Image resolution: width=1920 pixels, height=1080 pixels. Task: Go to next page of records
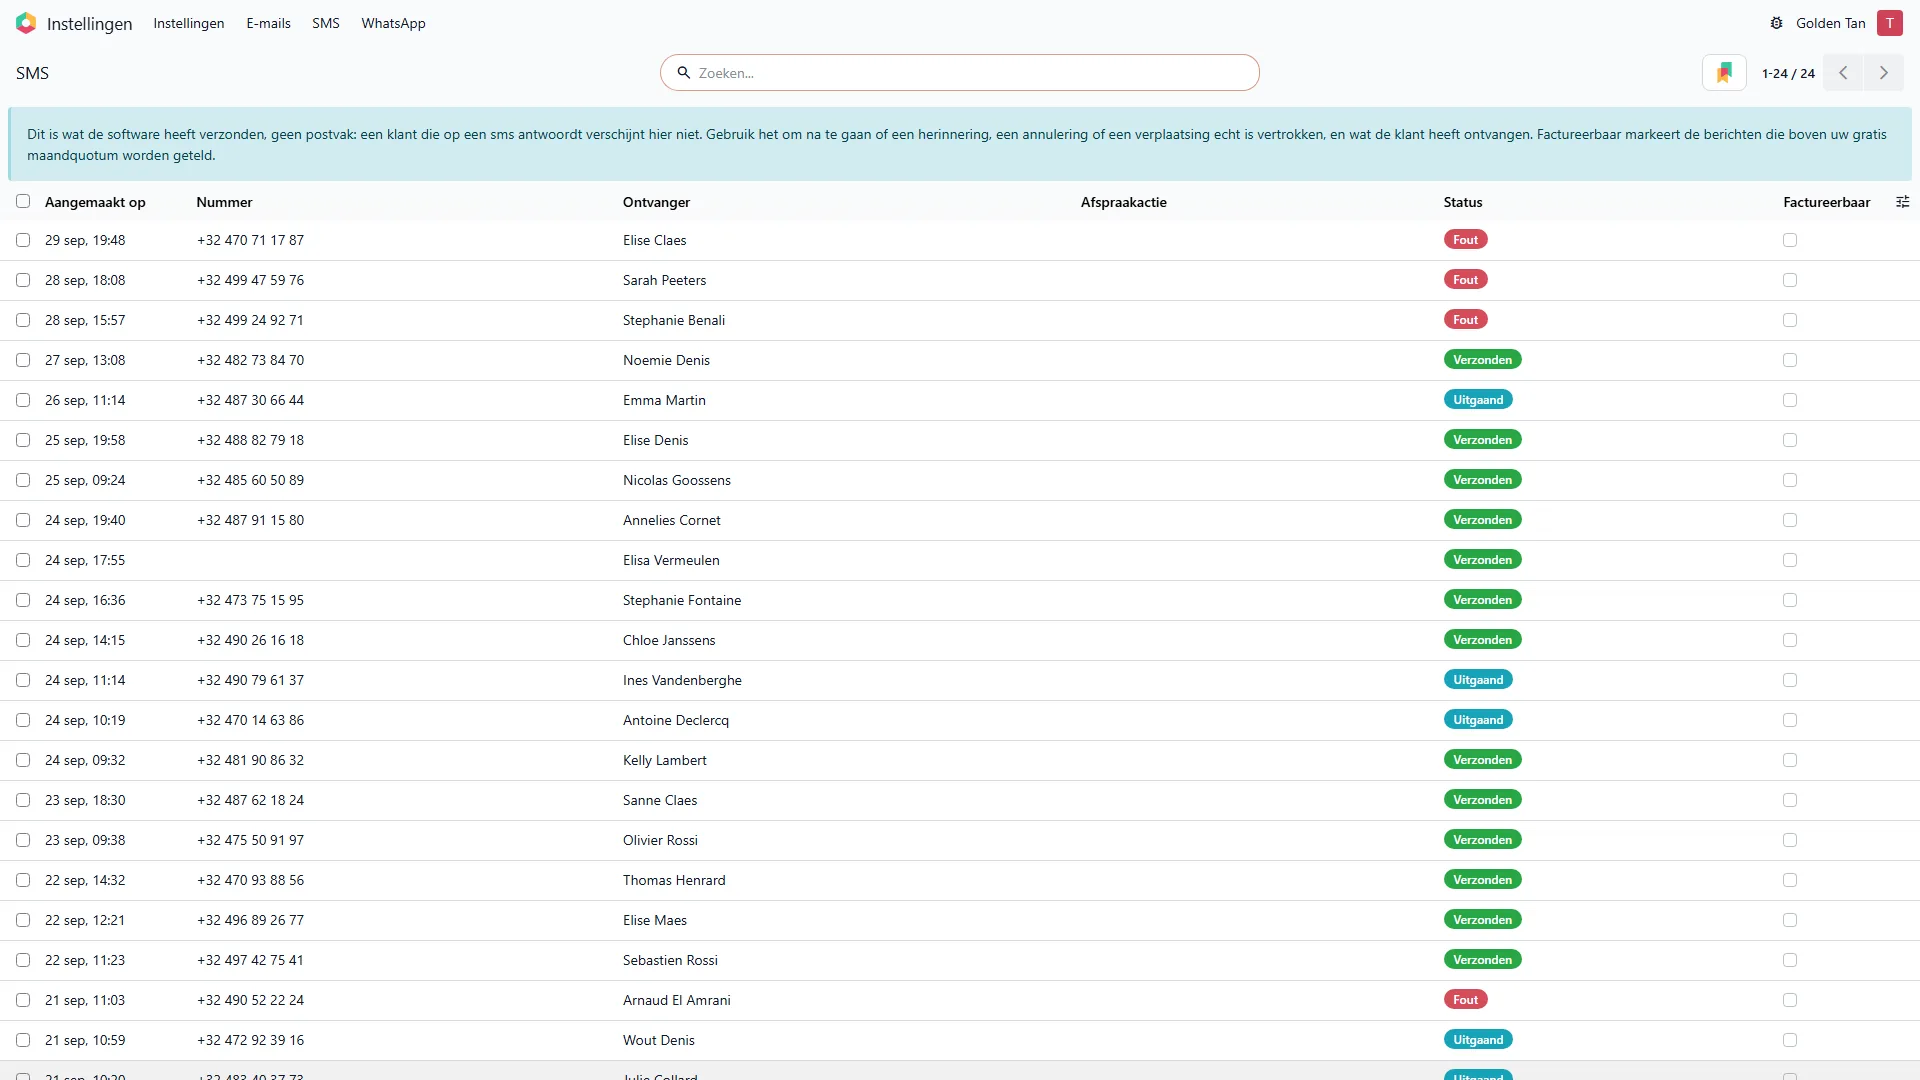[x=1884, y=73]
